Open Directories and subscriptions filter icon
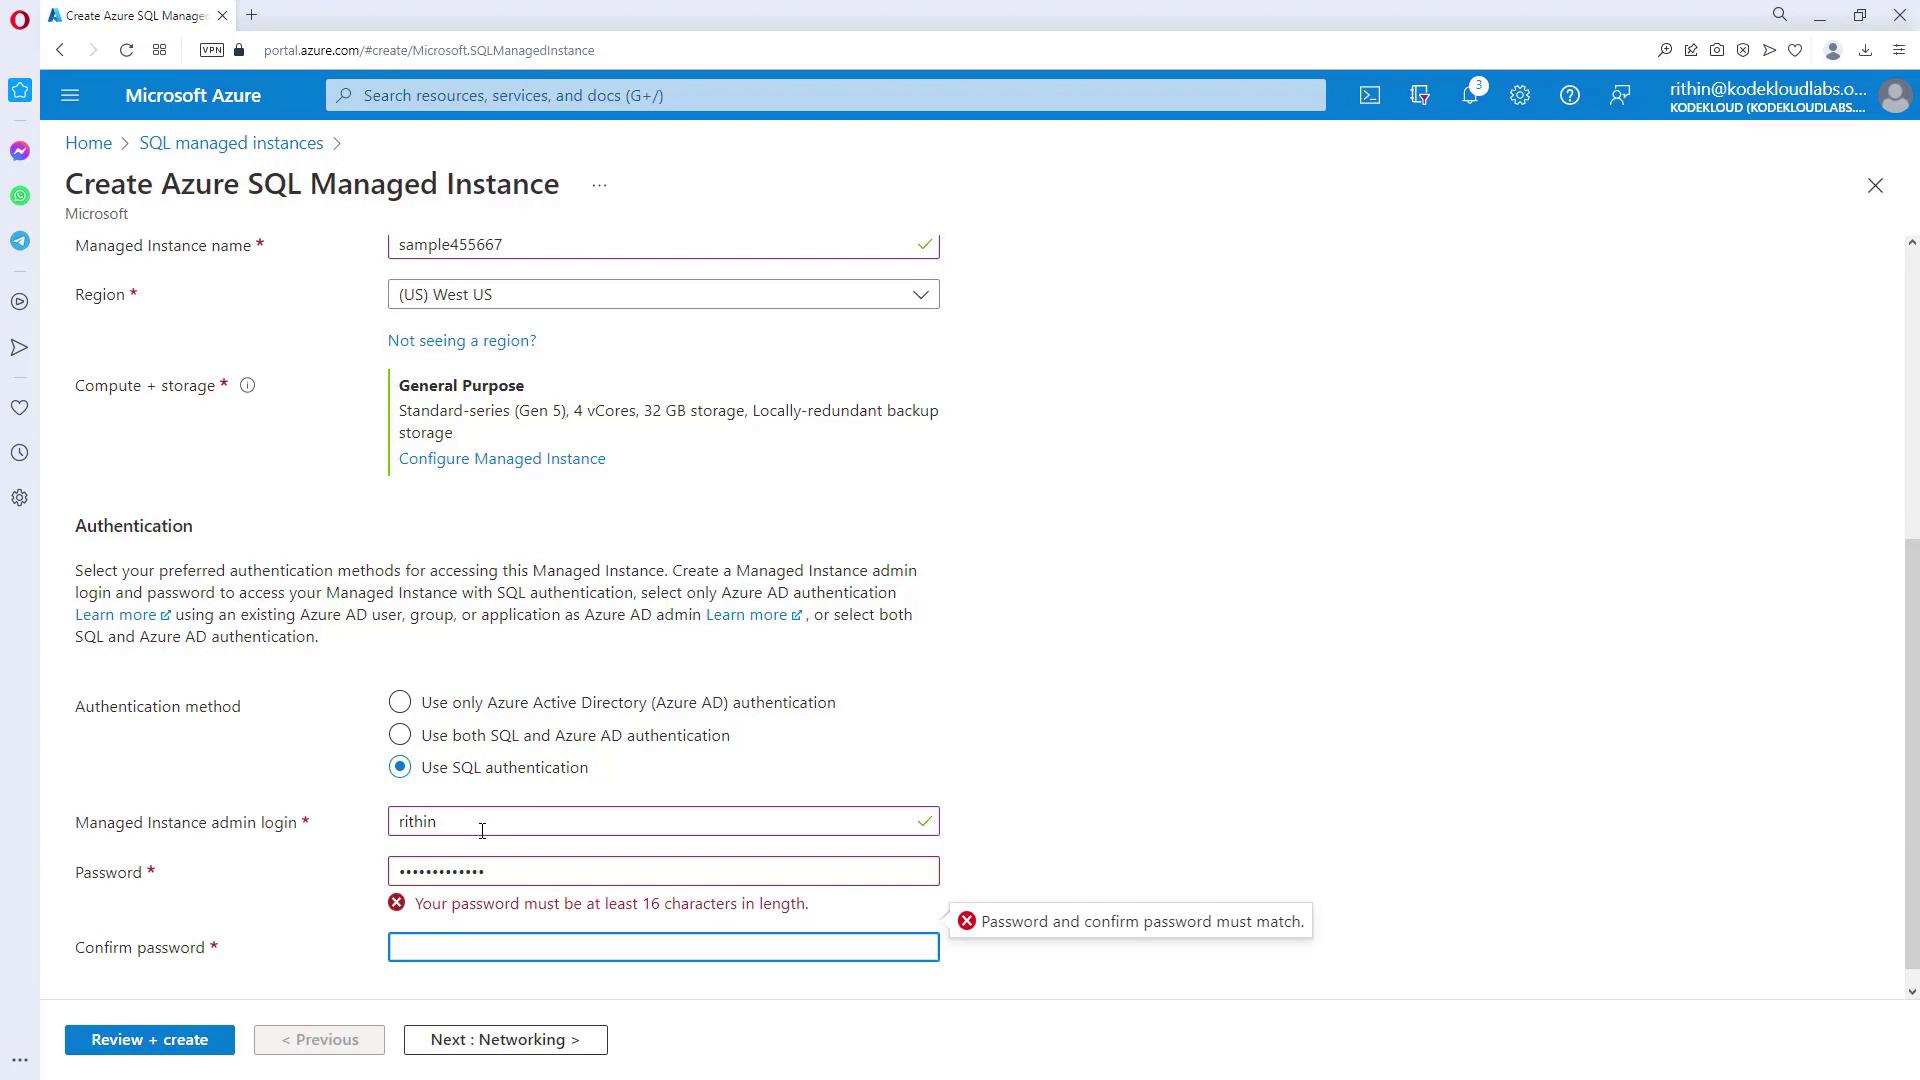This screenshot has width=1920, height=1080. click(x=1419, y=96)
